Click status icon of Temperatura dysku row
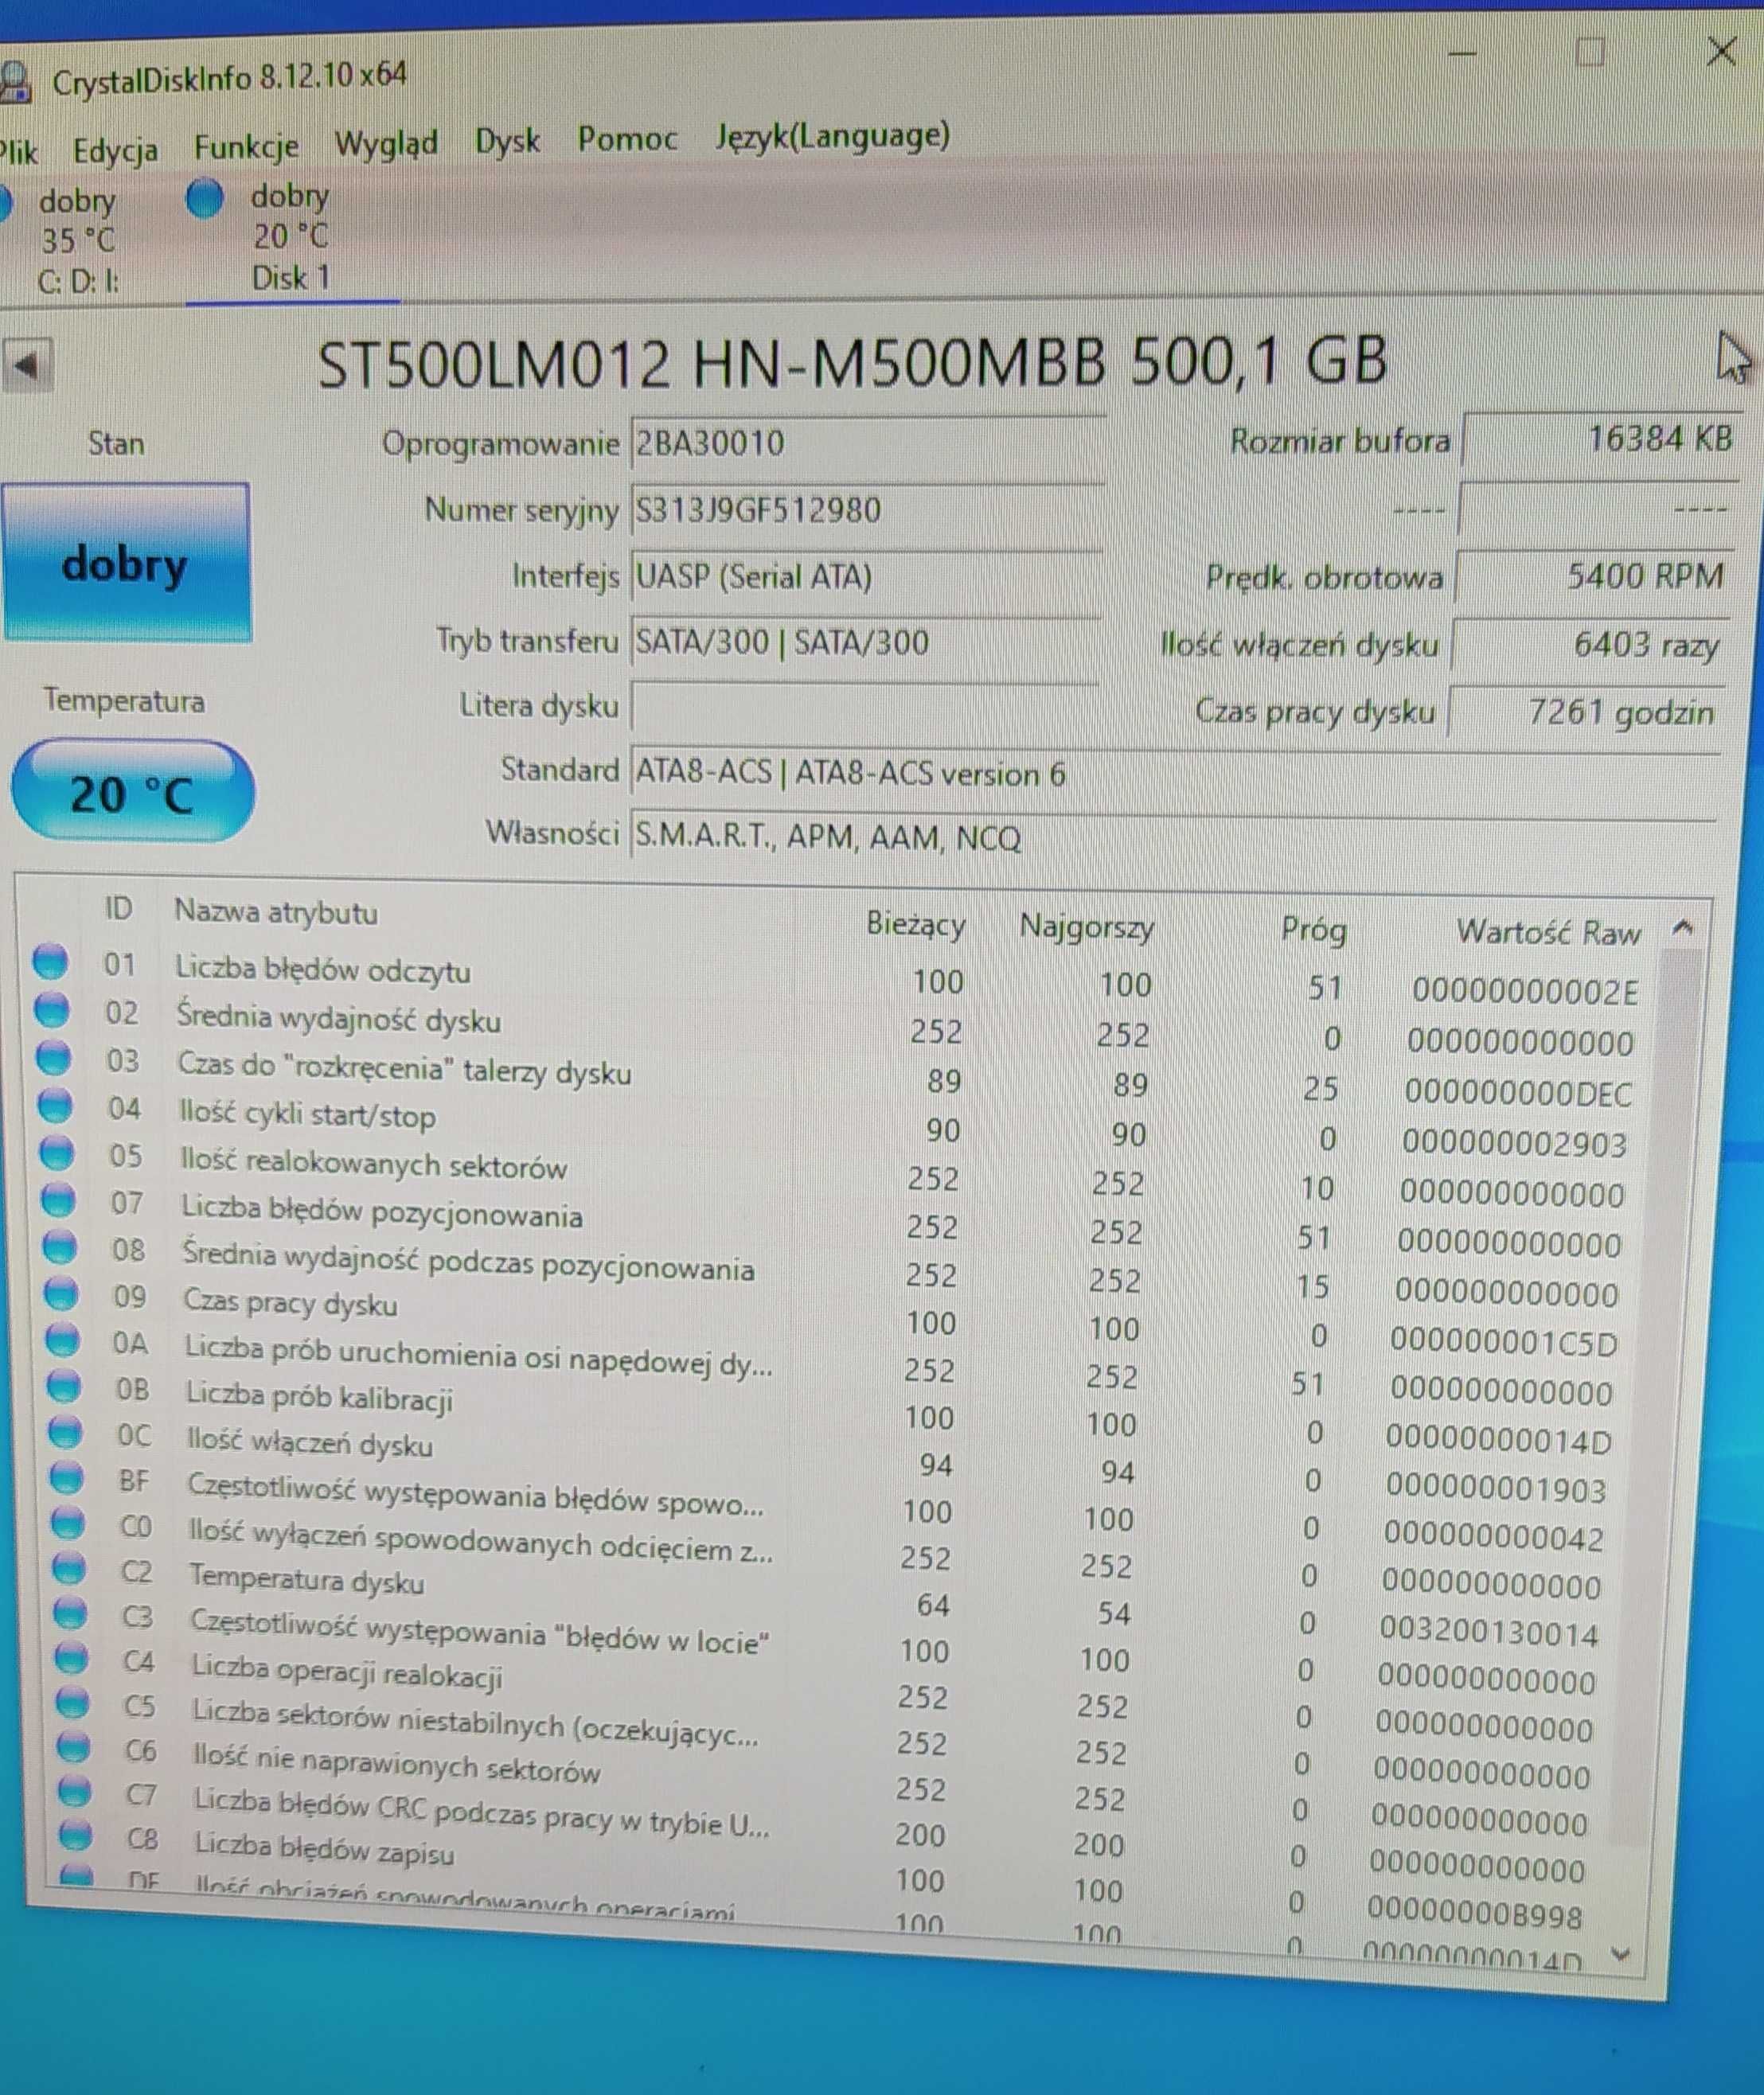Image resolution: width=1764 pixels, height=2095 pixels. (x=69, y=1569)
